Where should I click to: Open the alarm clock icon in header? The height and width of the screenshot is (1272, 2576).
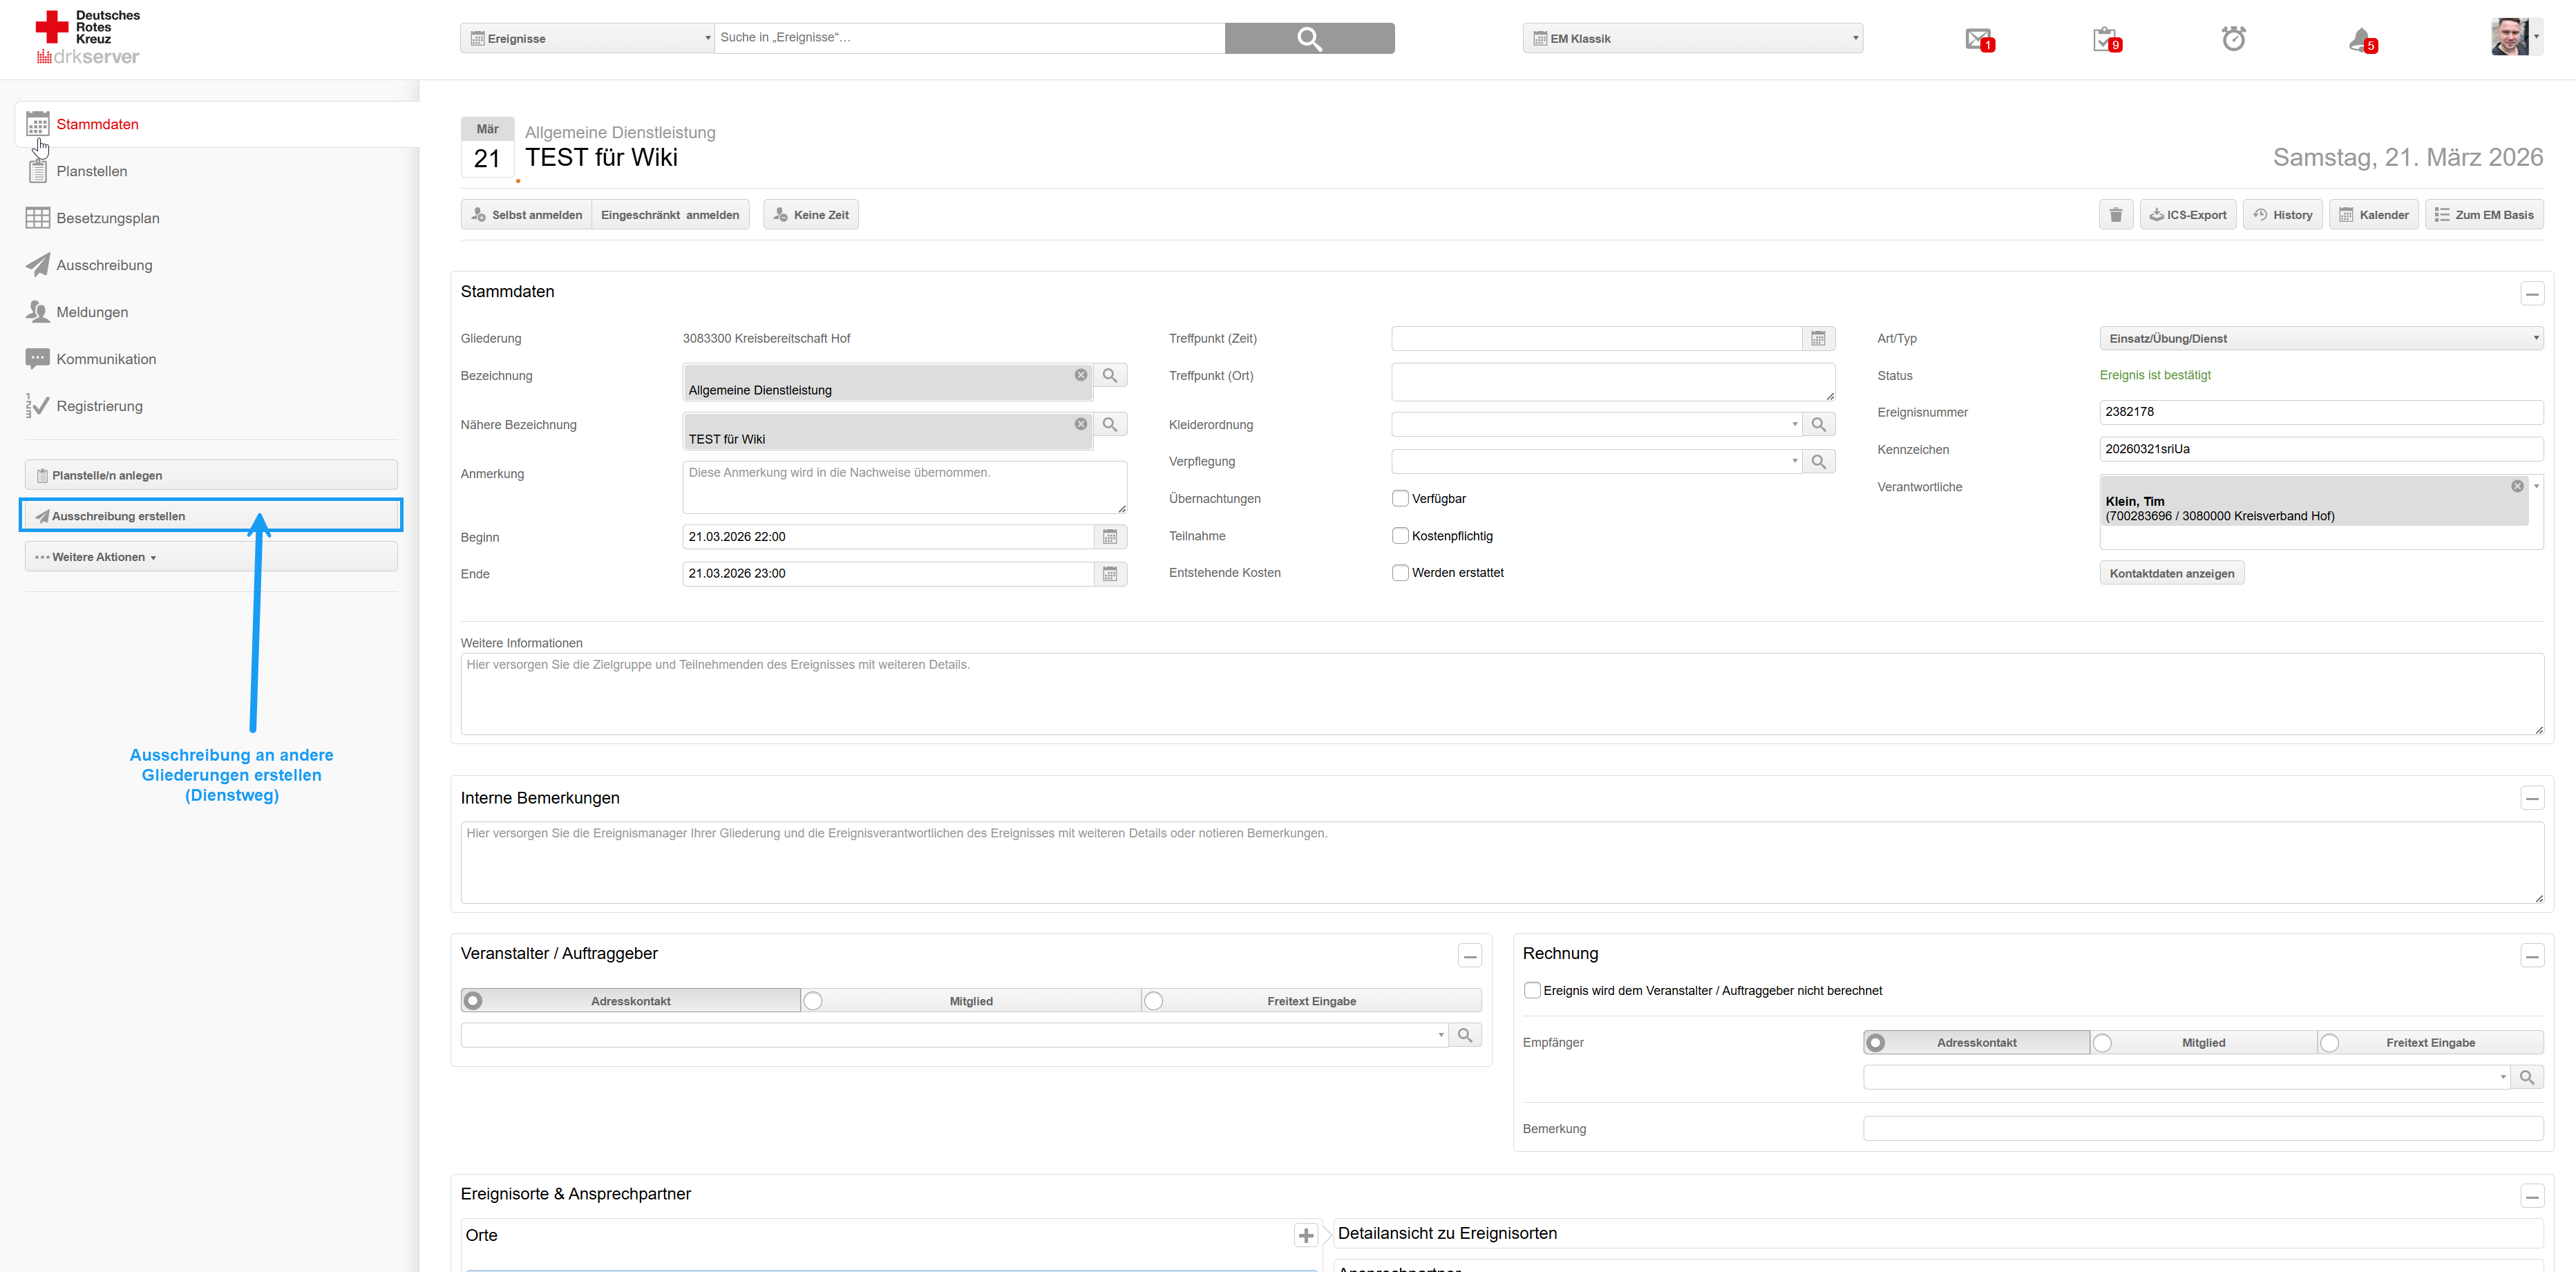(2233, 39)
